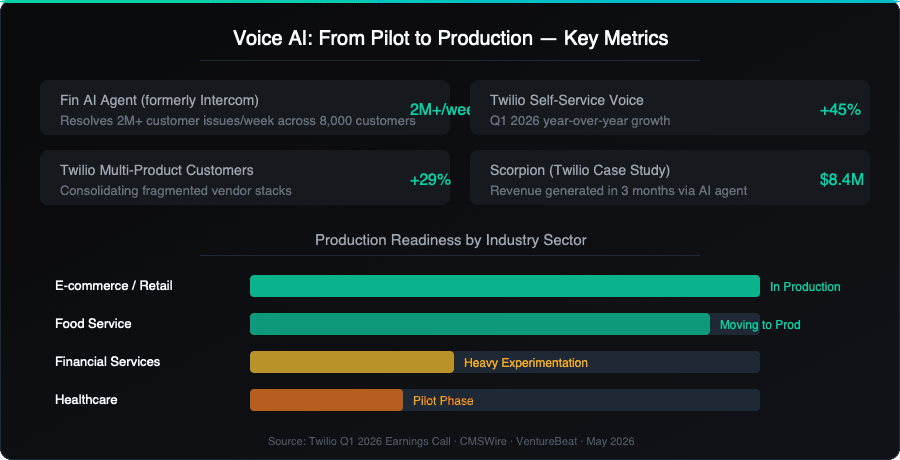Click the green E-commerce / Retail progress bar
Image resolution: width=900 pixels, height=460 pixels.
[505, 286]
